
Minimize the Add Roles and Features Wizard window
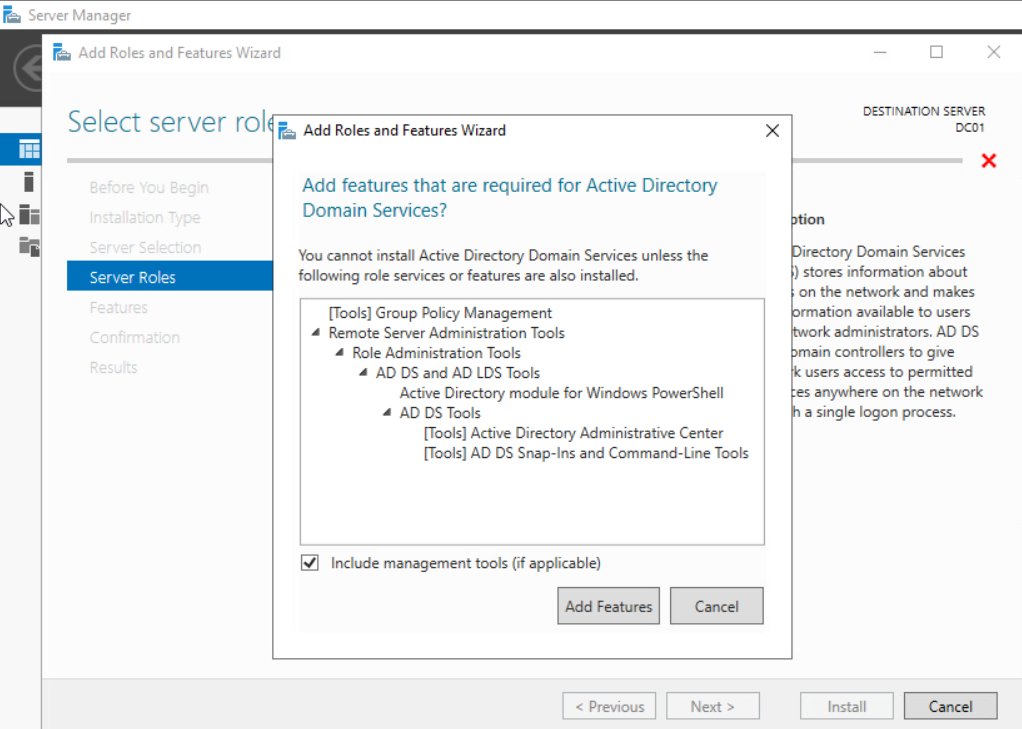[x=880, y=52]
